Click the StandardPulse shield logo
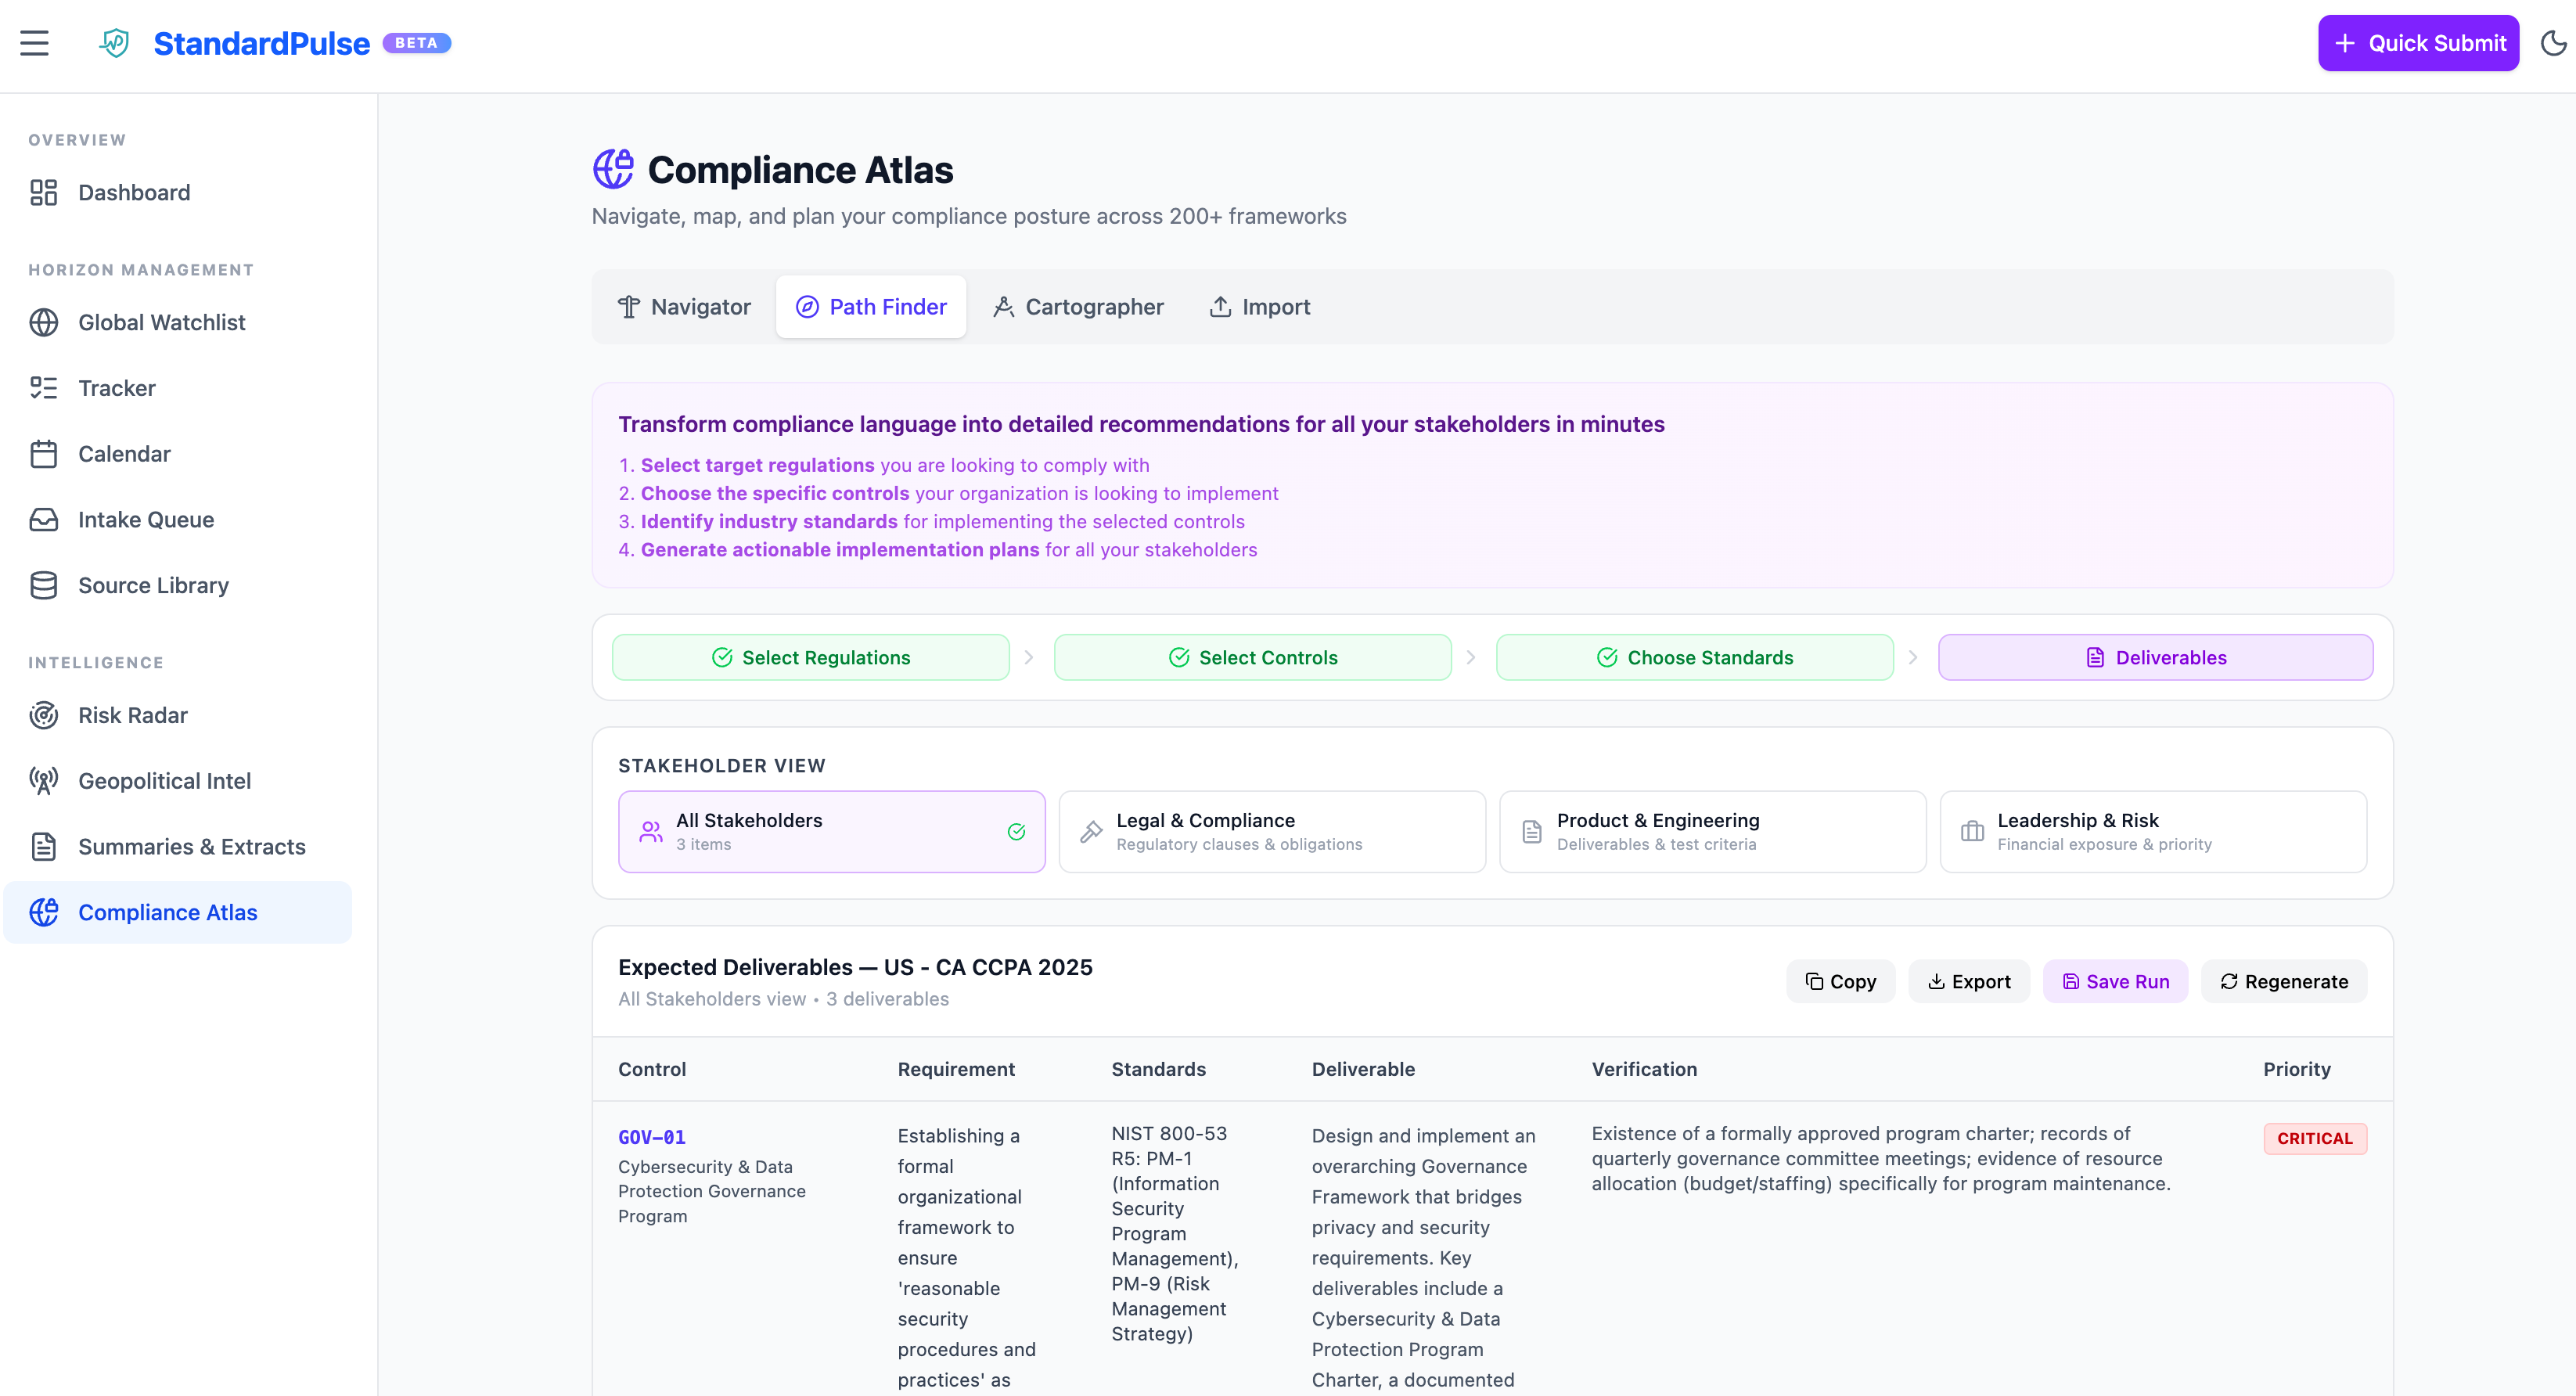 [113, 43]
